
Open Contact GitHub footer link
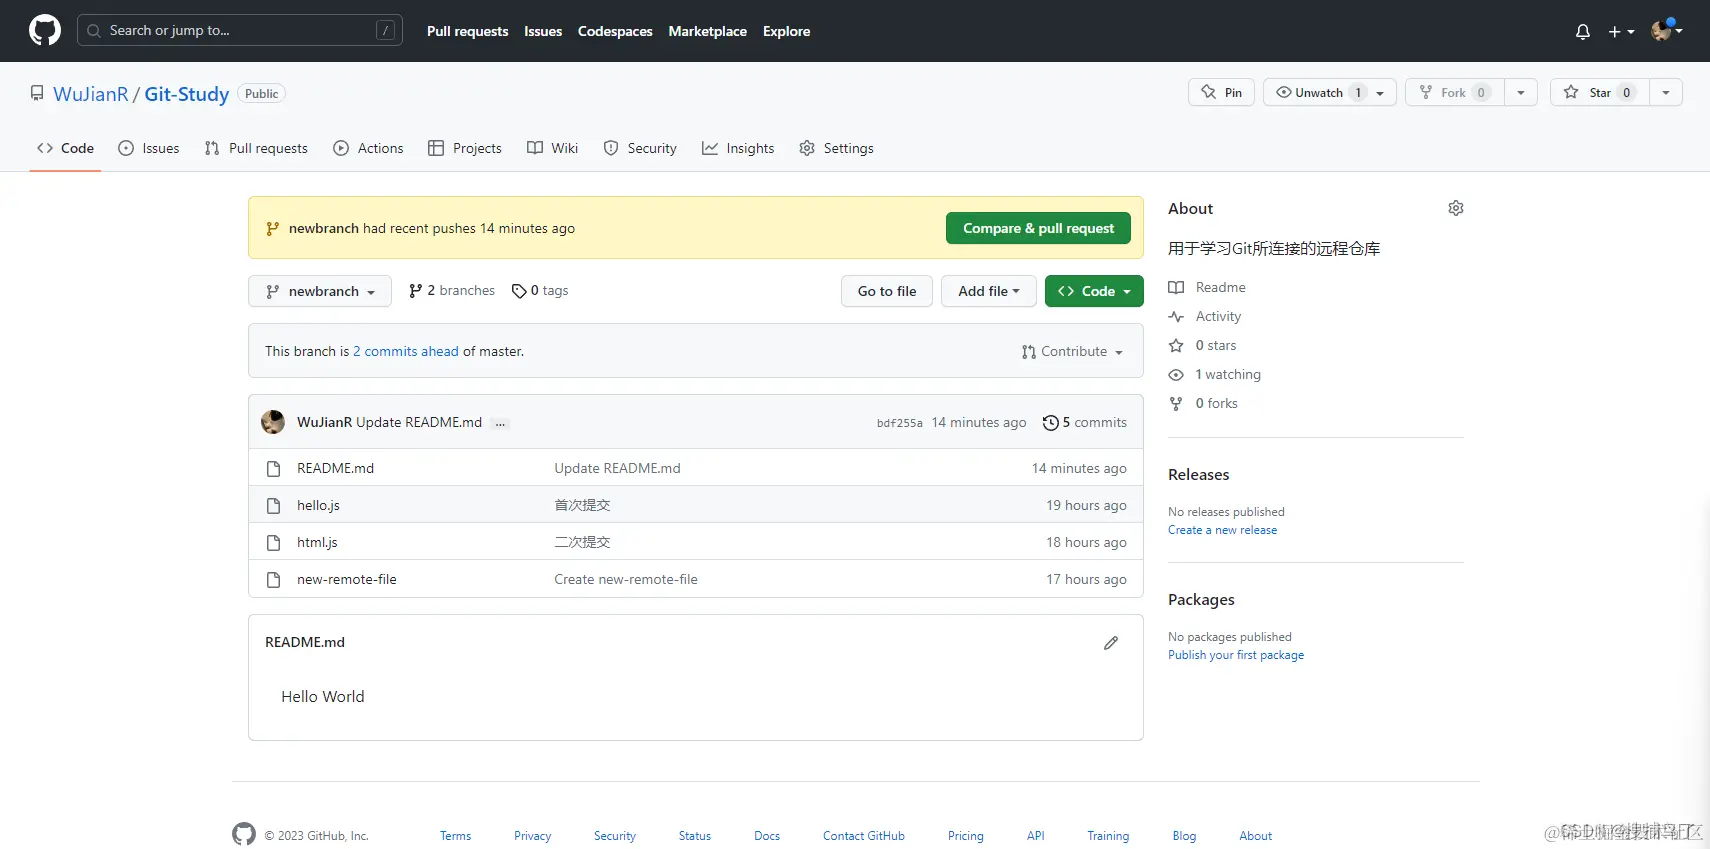coord(864,836)
